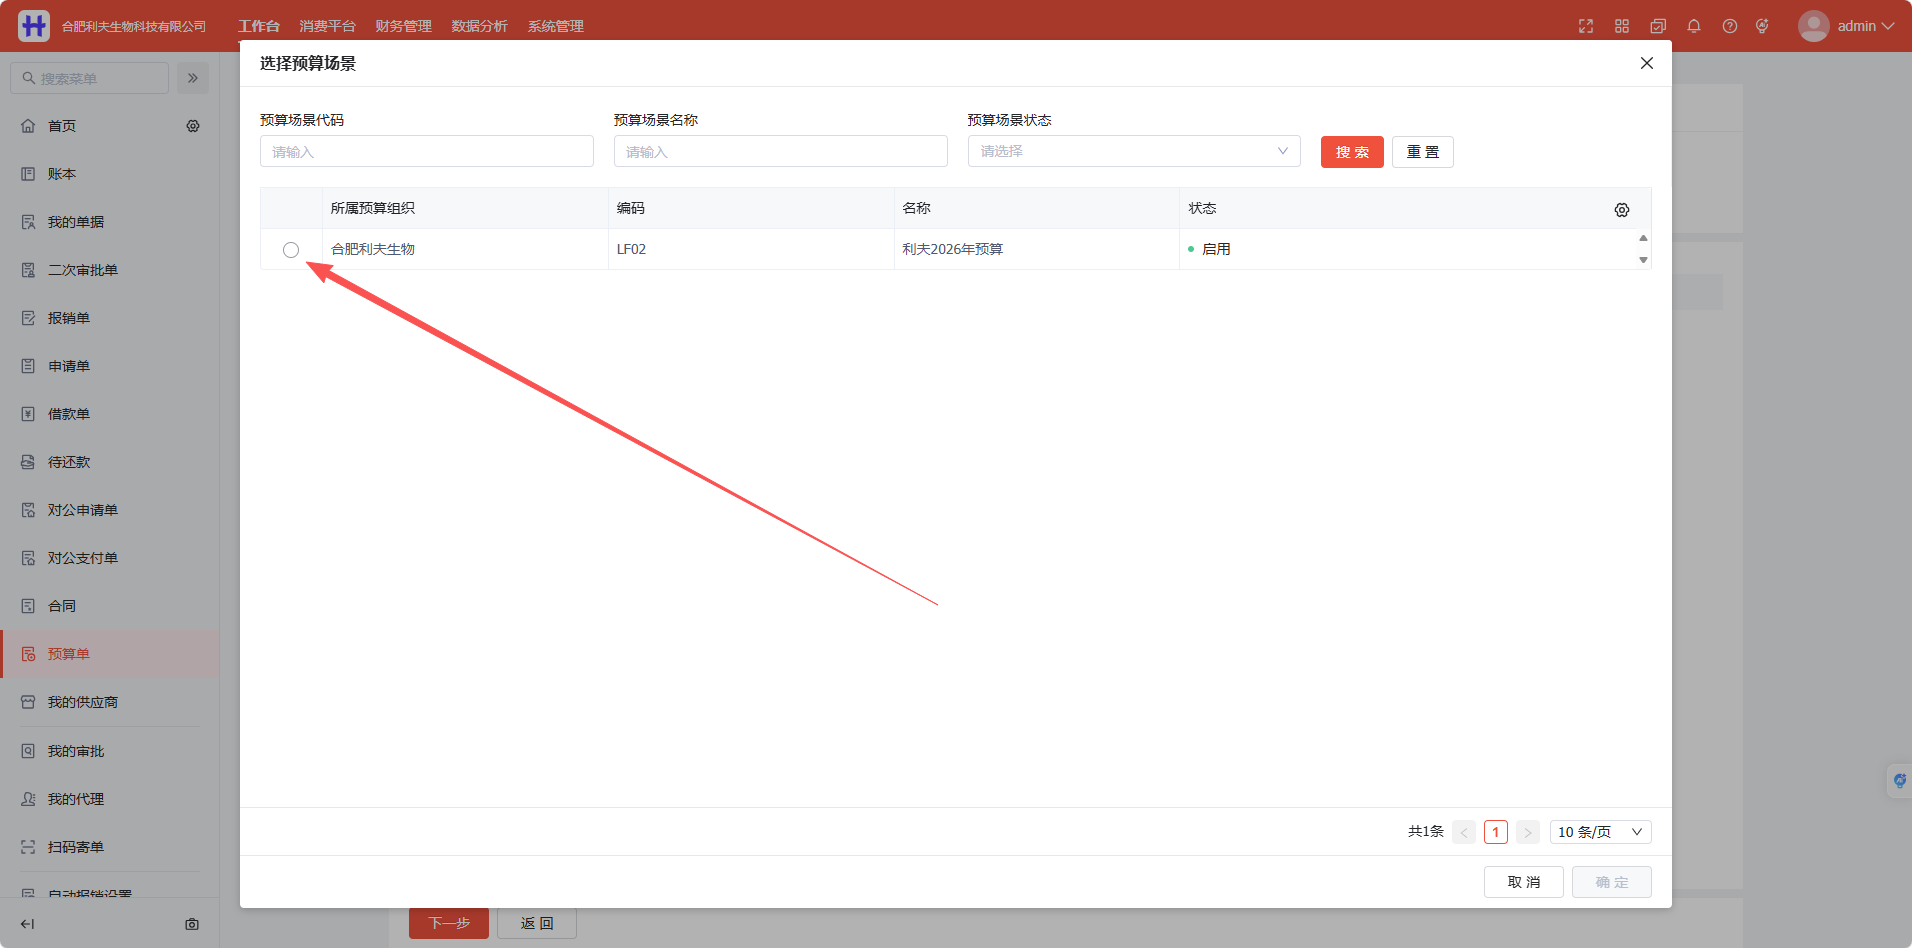Close the 选择预算场景 dialog

(x=1647, y=63)
